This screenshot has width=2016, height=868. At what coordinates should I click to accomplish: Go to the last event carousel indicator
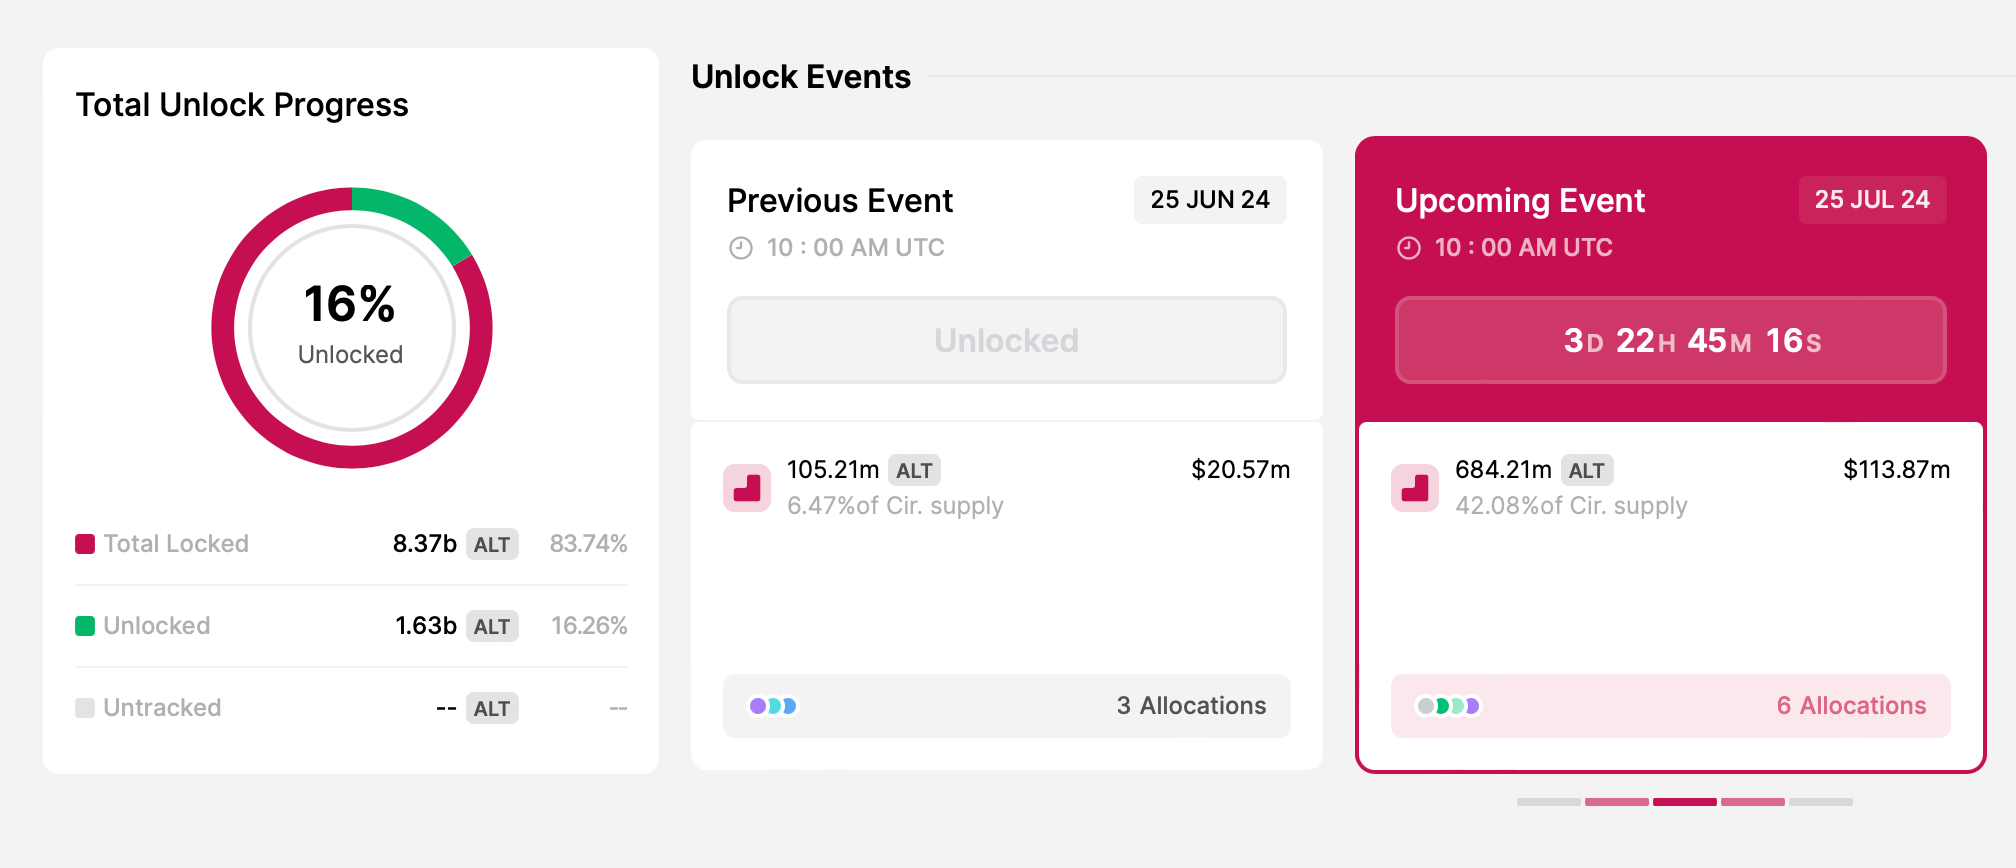point(1820,802)
